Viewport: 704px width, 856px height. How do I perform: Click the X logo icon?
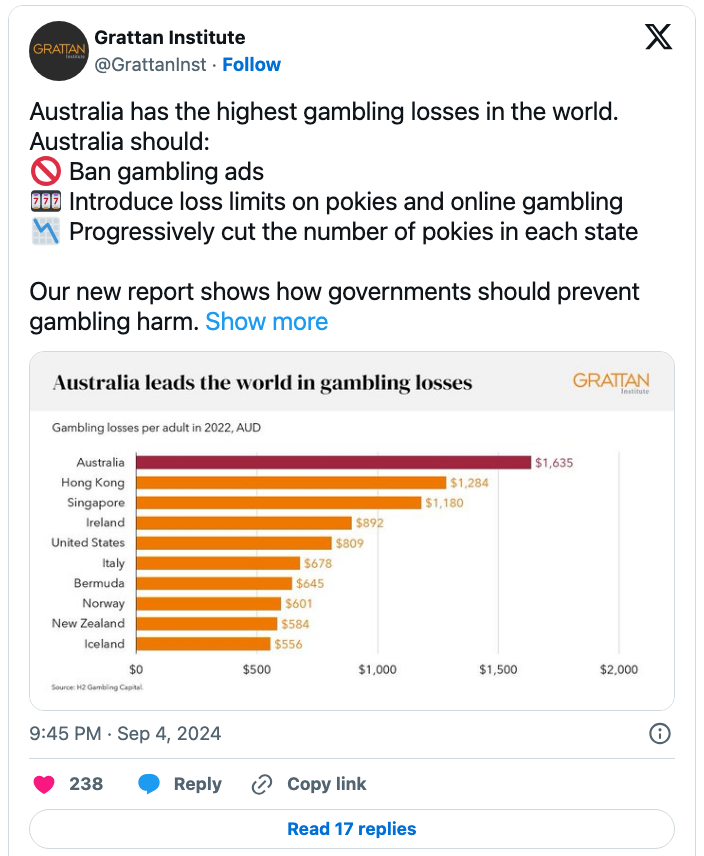[657, 37]
